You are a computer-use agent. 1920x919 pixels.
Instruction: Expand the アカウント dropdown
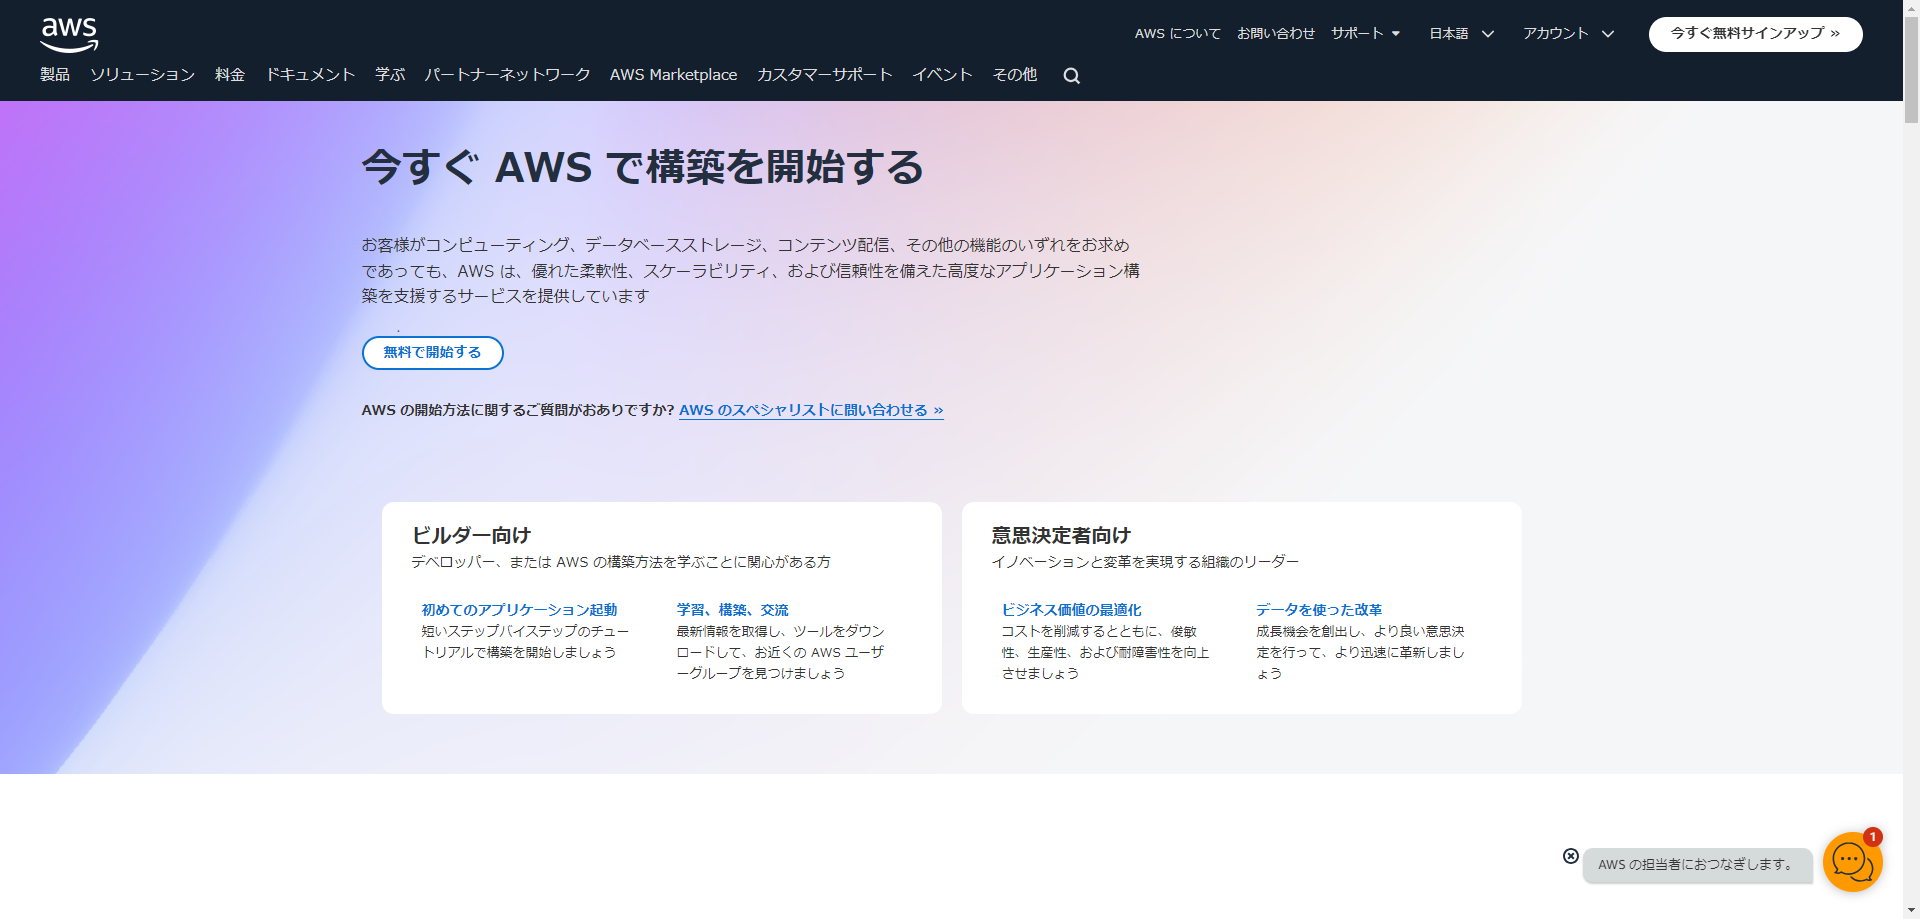(1568, 33)
